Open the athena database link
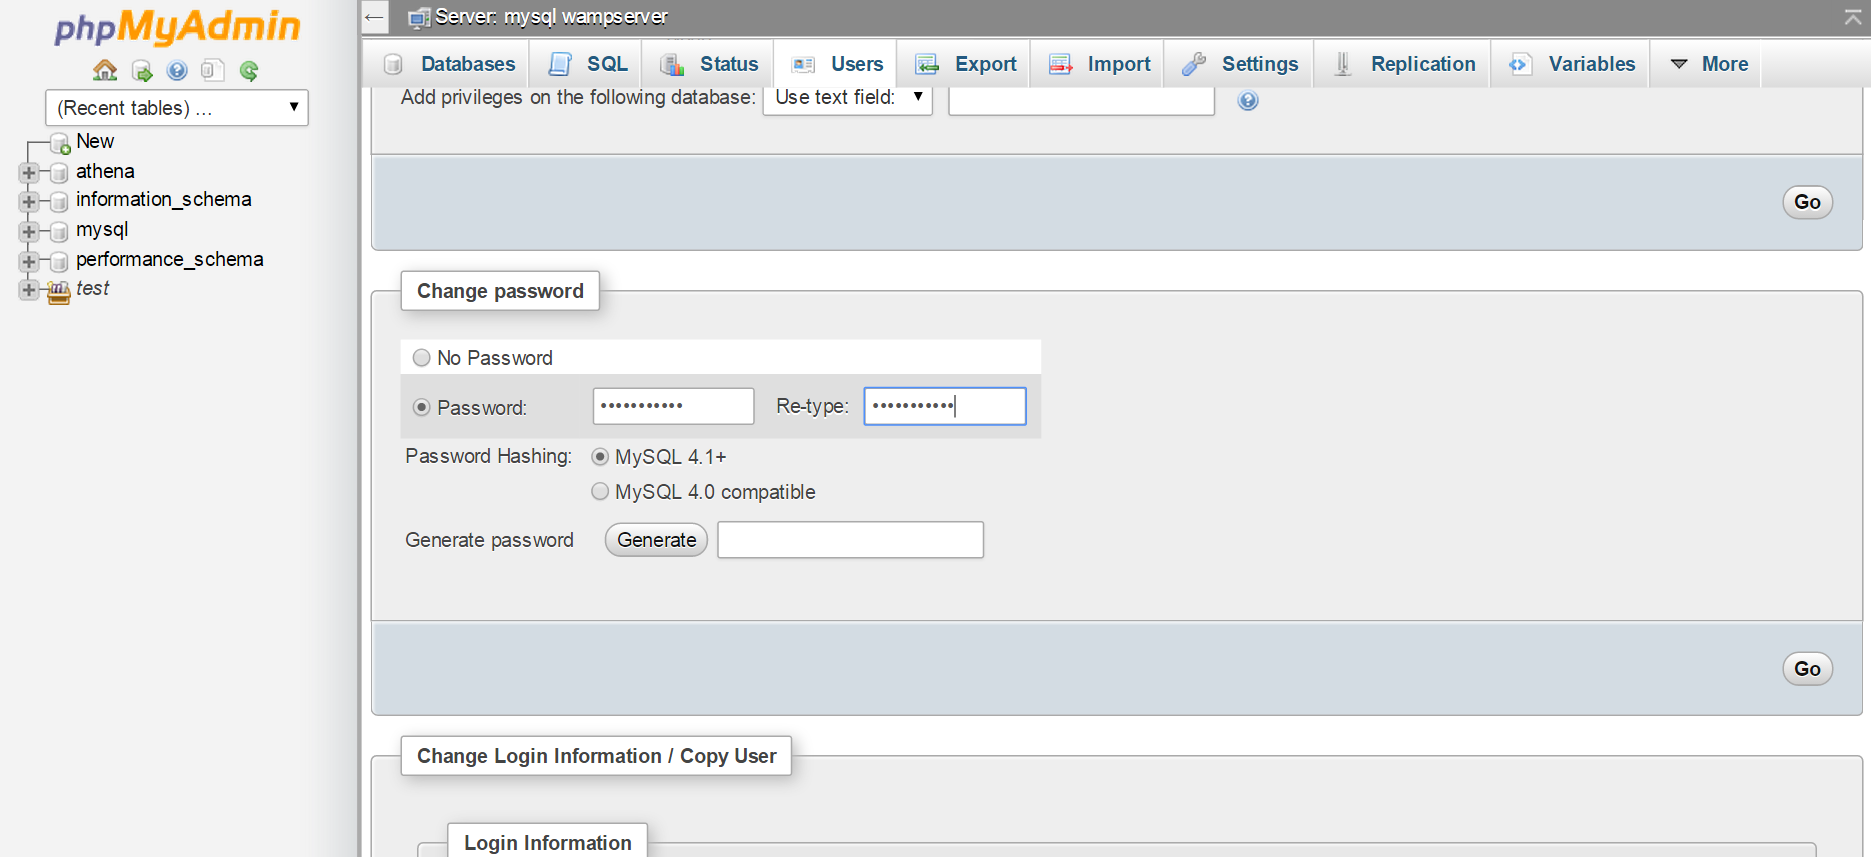 point(105,171)
